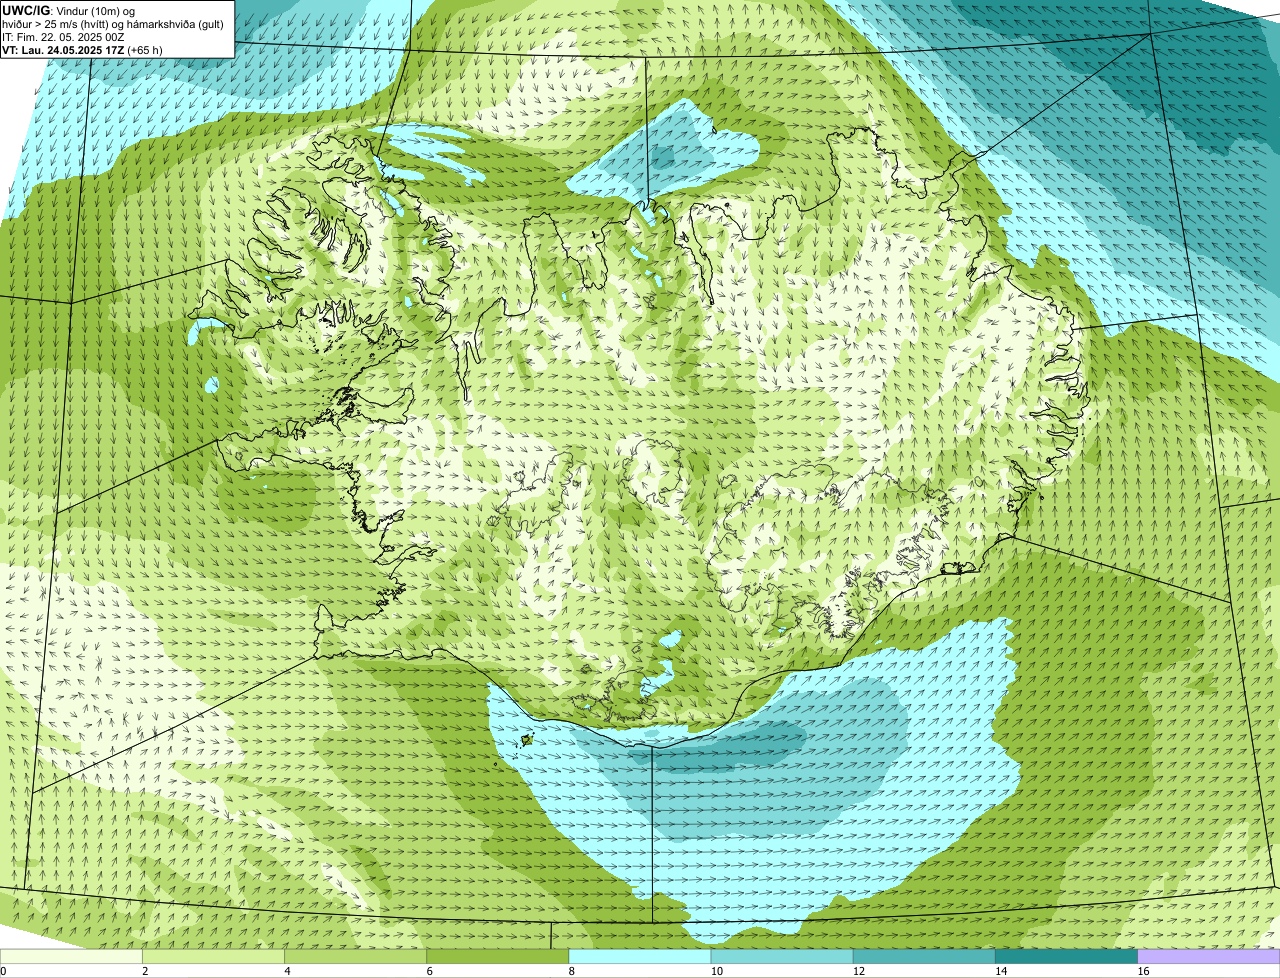Click the 4–6 green legend swatch
Screen dimensions: 1280x978
[x=355, y=956]
